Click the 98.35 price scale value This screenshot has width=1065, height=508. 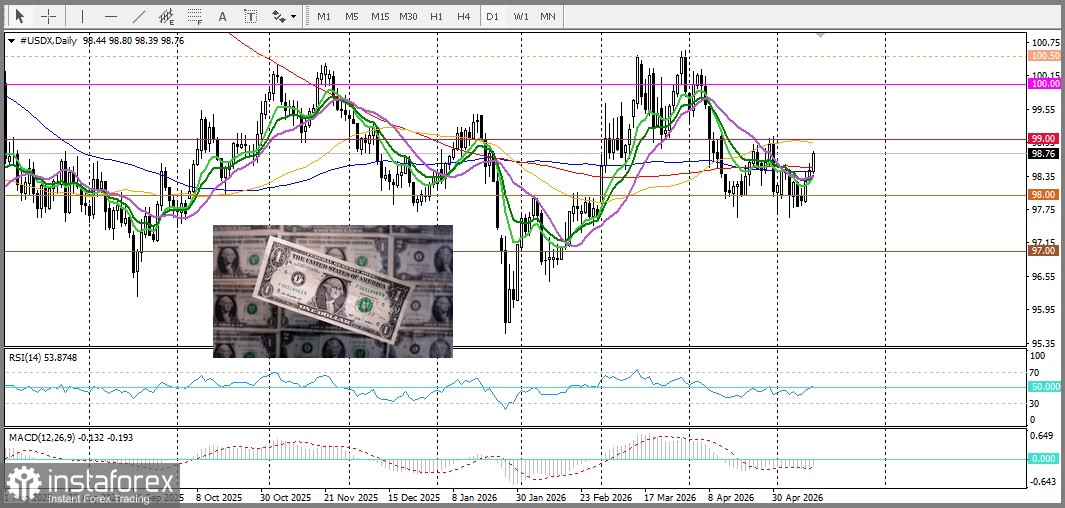click(x=1045, y=176)
